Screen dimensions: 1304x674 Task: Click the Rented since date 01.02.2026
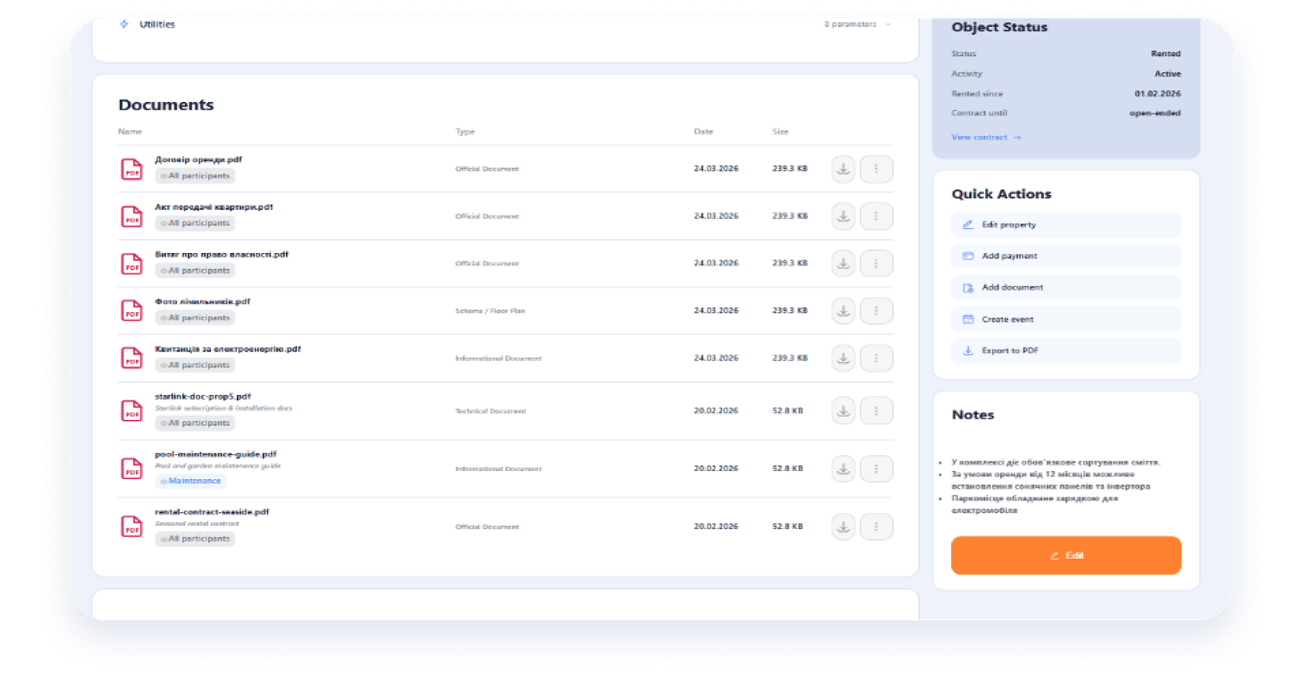[1157, 93]
